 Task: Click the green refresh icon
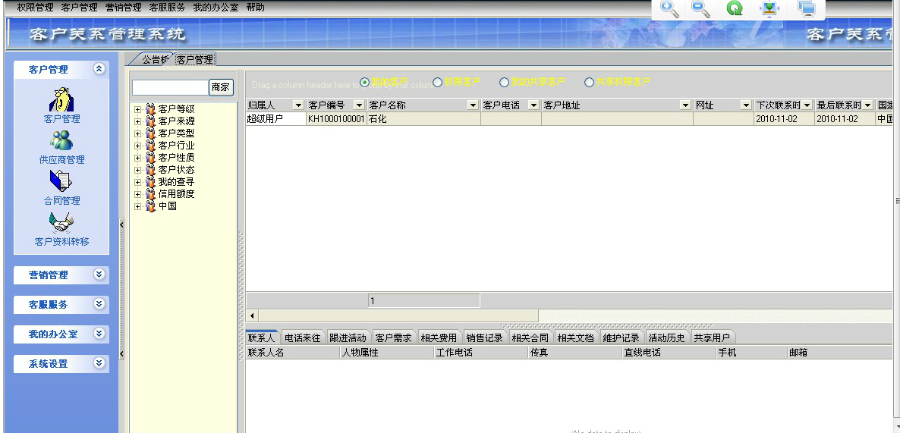coord(735,9)
